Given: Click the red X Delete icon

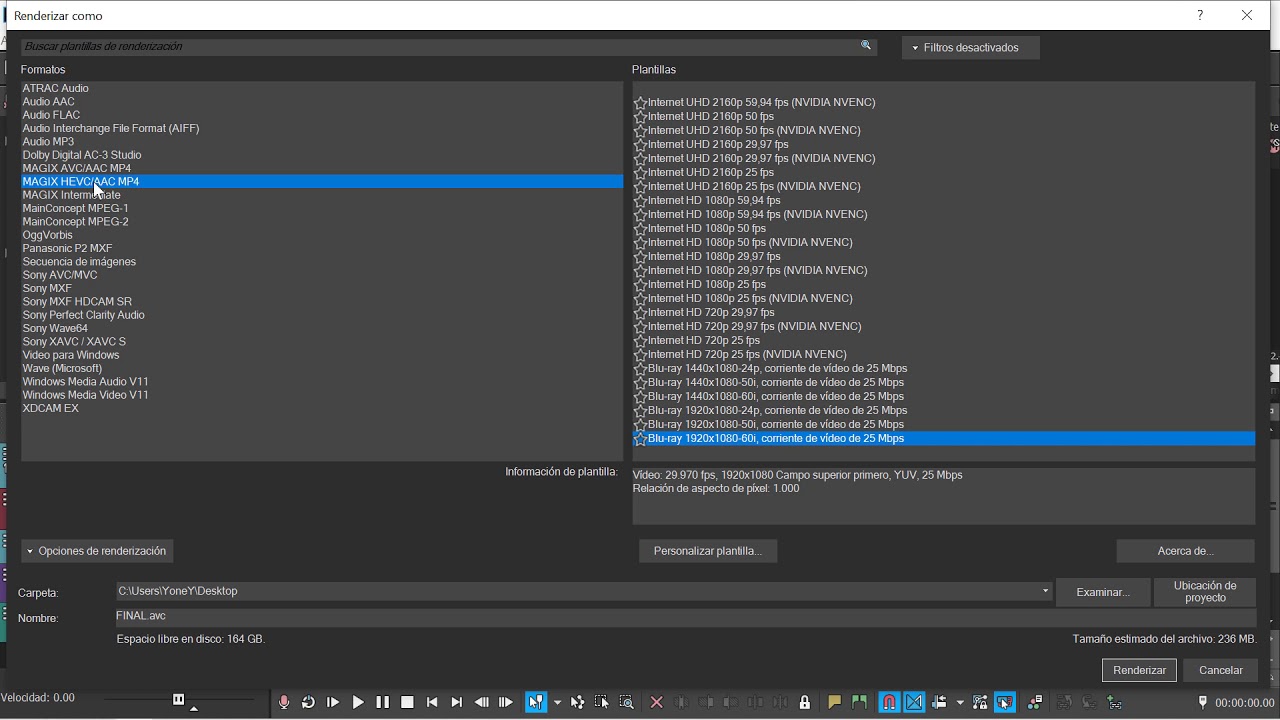Looking at the screenshot, I should (657, 703).
